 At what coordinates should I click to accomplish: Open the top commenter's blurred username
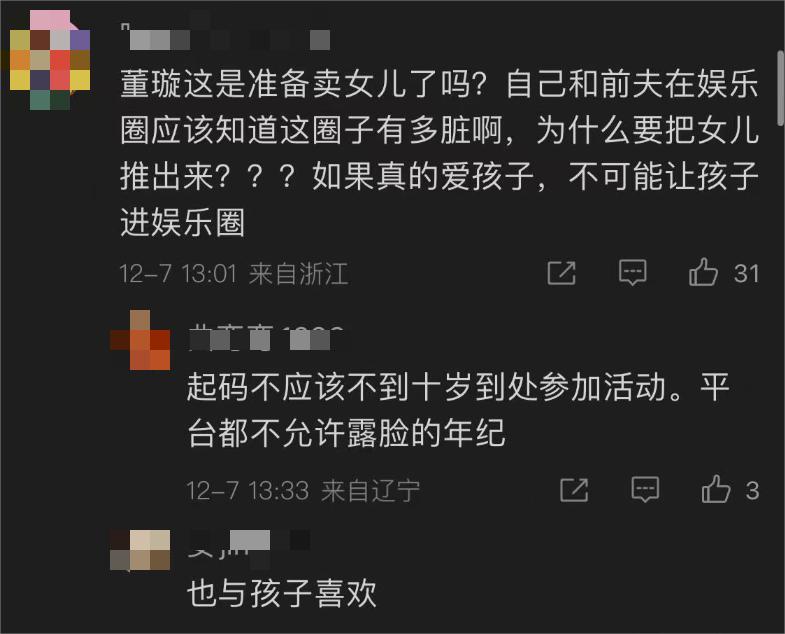point(225,37)
